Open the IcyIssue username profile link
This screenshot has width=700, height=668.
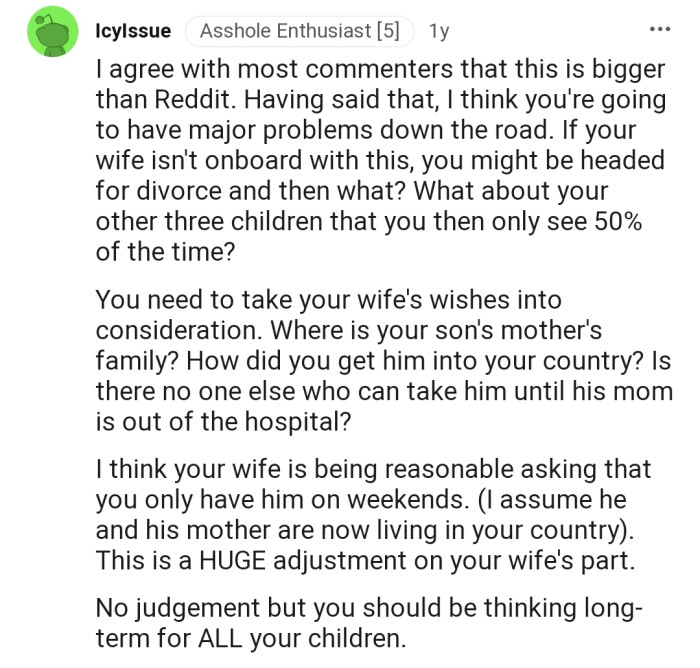click(132, 31)
